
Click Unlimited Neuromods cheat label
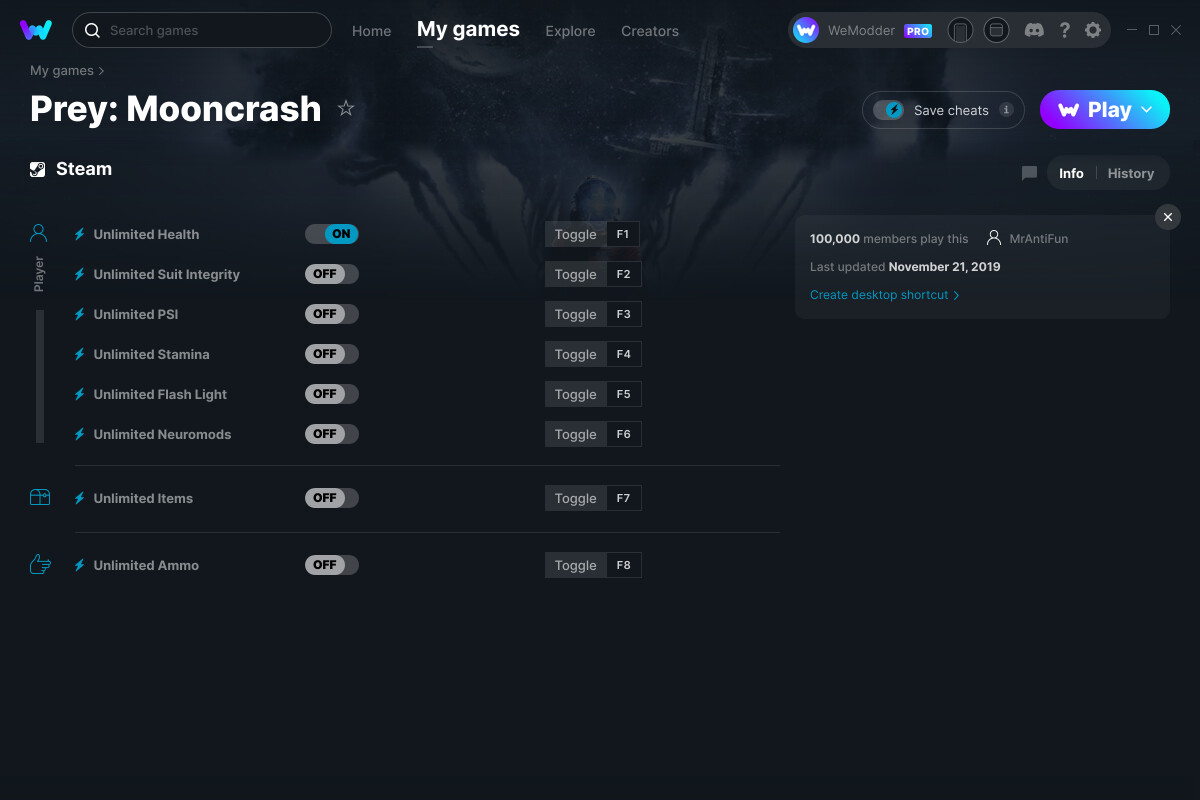(162, 434)
